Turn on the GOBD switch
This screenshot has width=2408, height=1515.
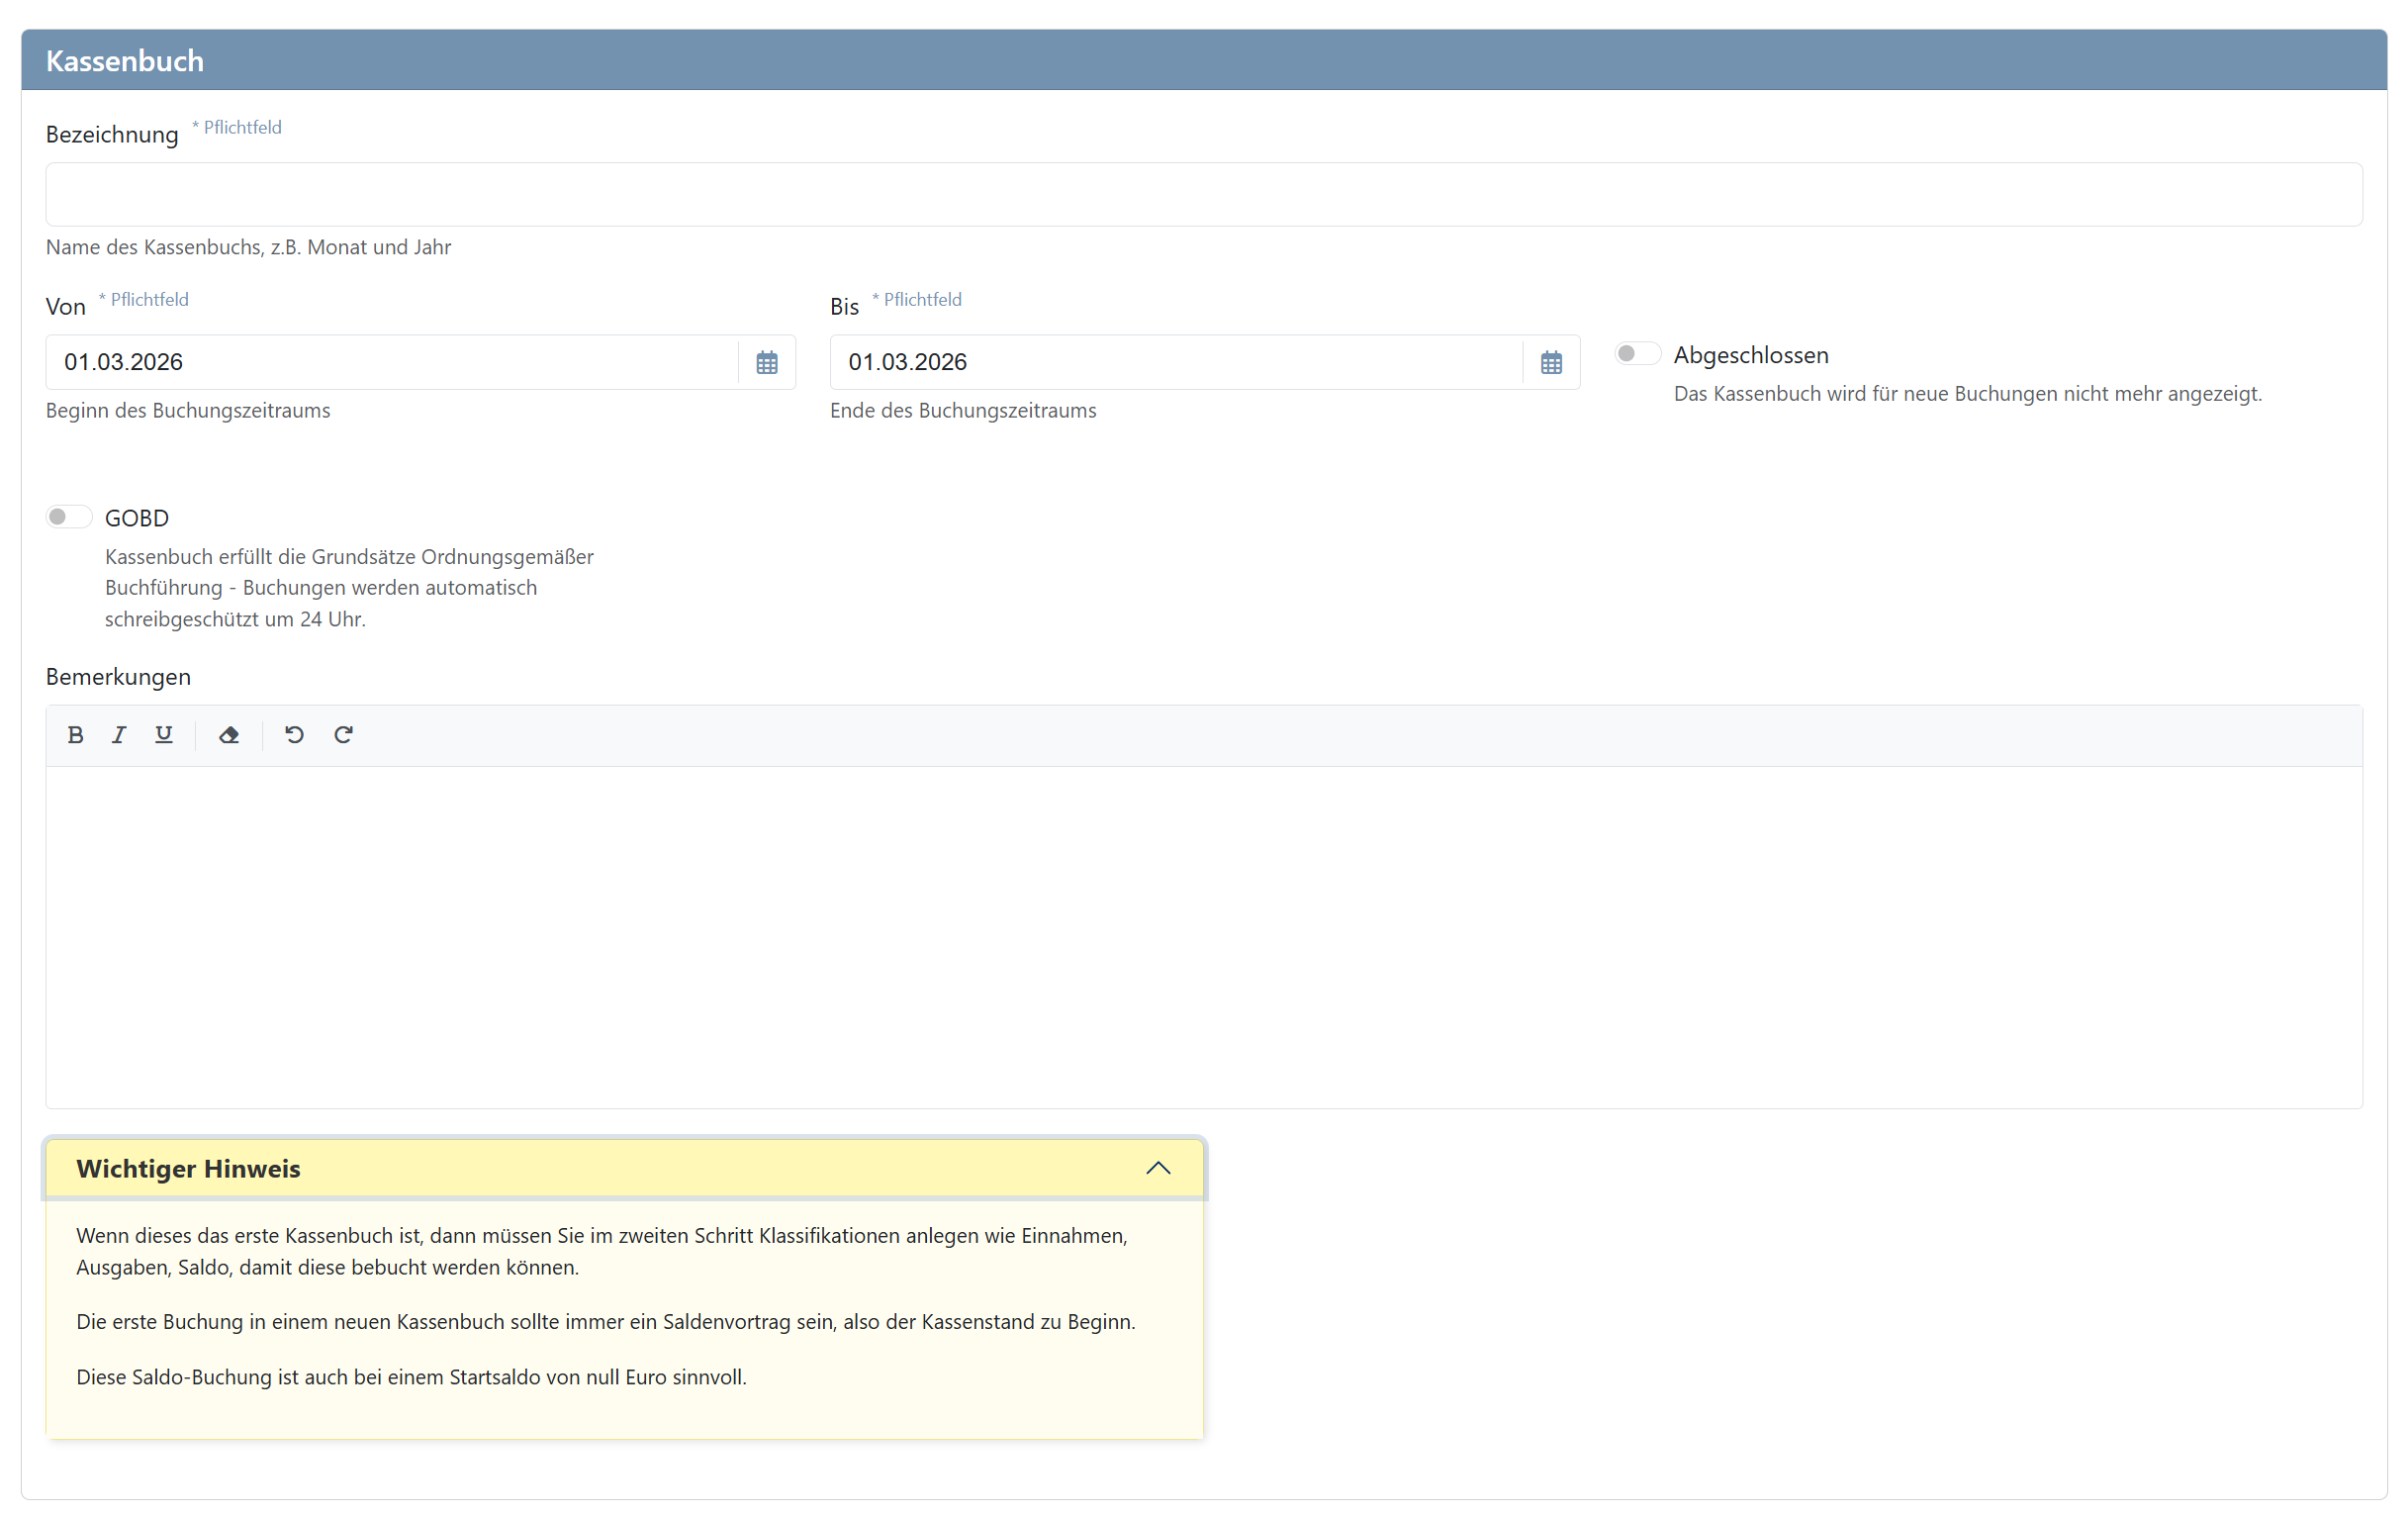tap(68, 517)
